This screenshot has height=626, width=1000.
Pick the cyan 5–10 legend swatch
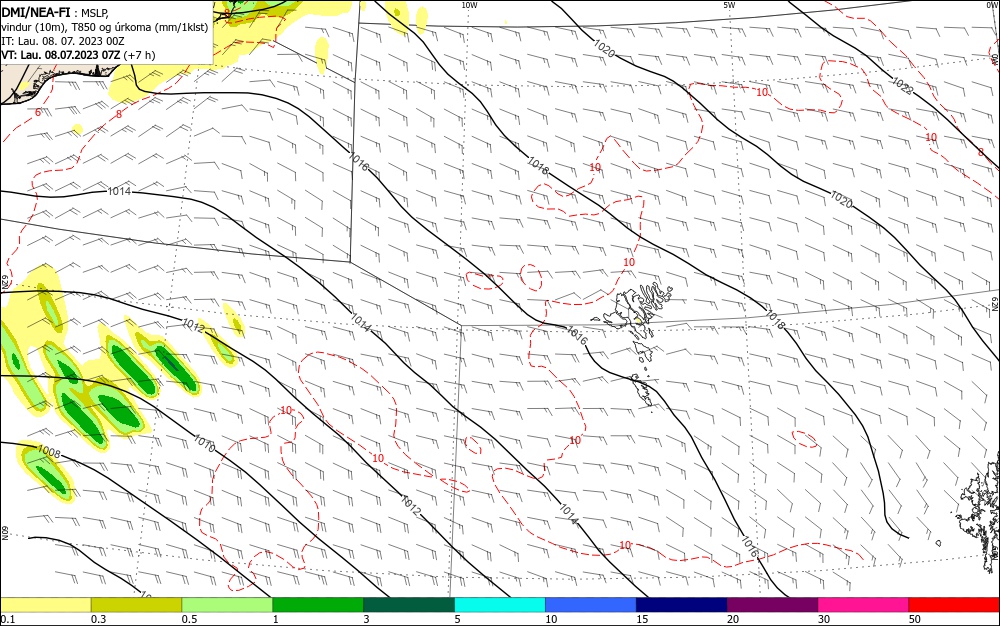[x=500, y=605]
